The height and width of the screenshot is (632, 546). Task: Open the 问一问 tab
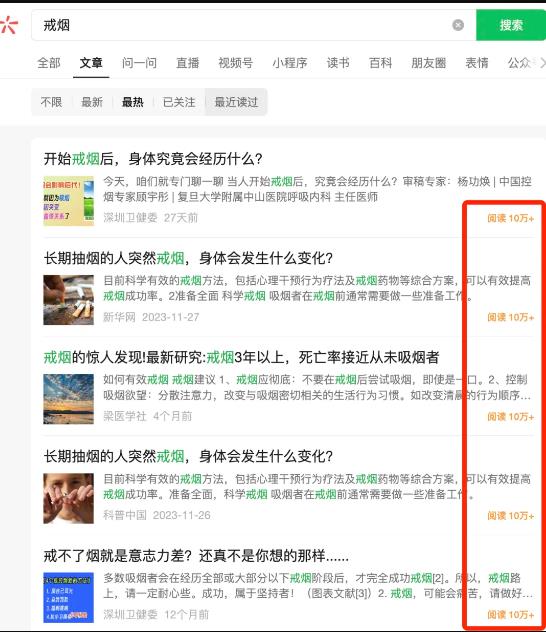click(x=139, y=63)
